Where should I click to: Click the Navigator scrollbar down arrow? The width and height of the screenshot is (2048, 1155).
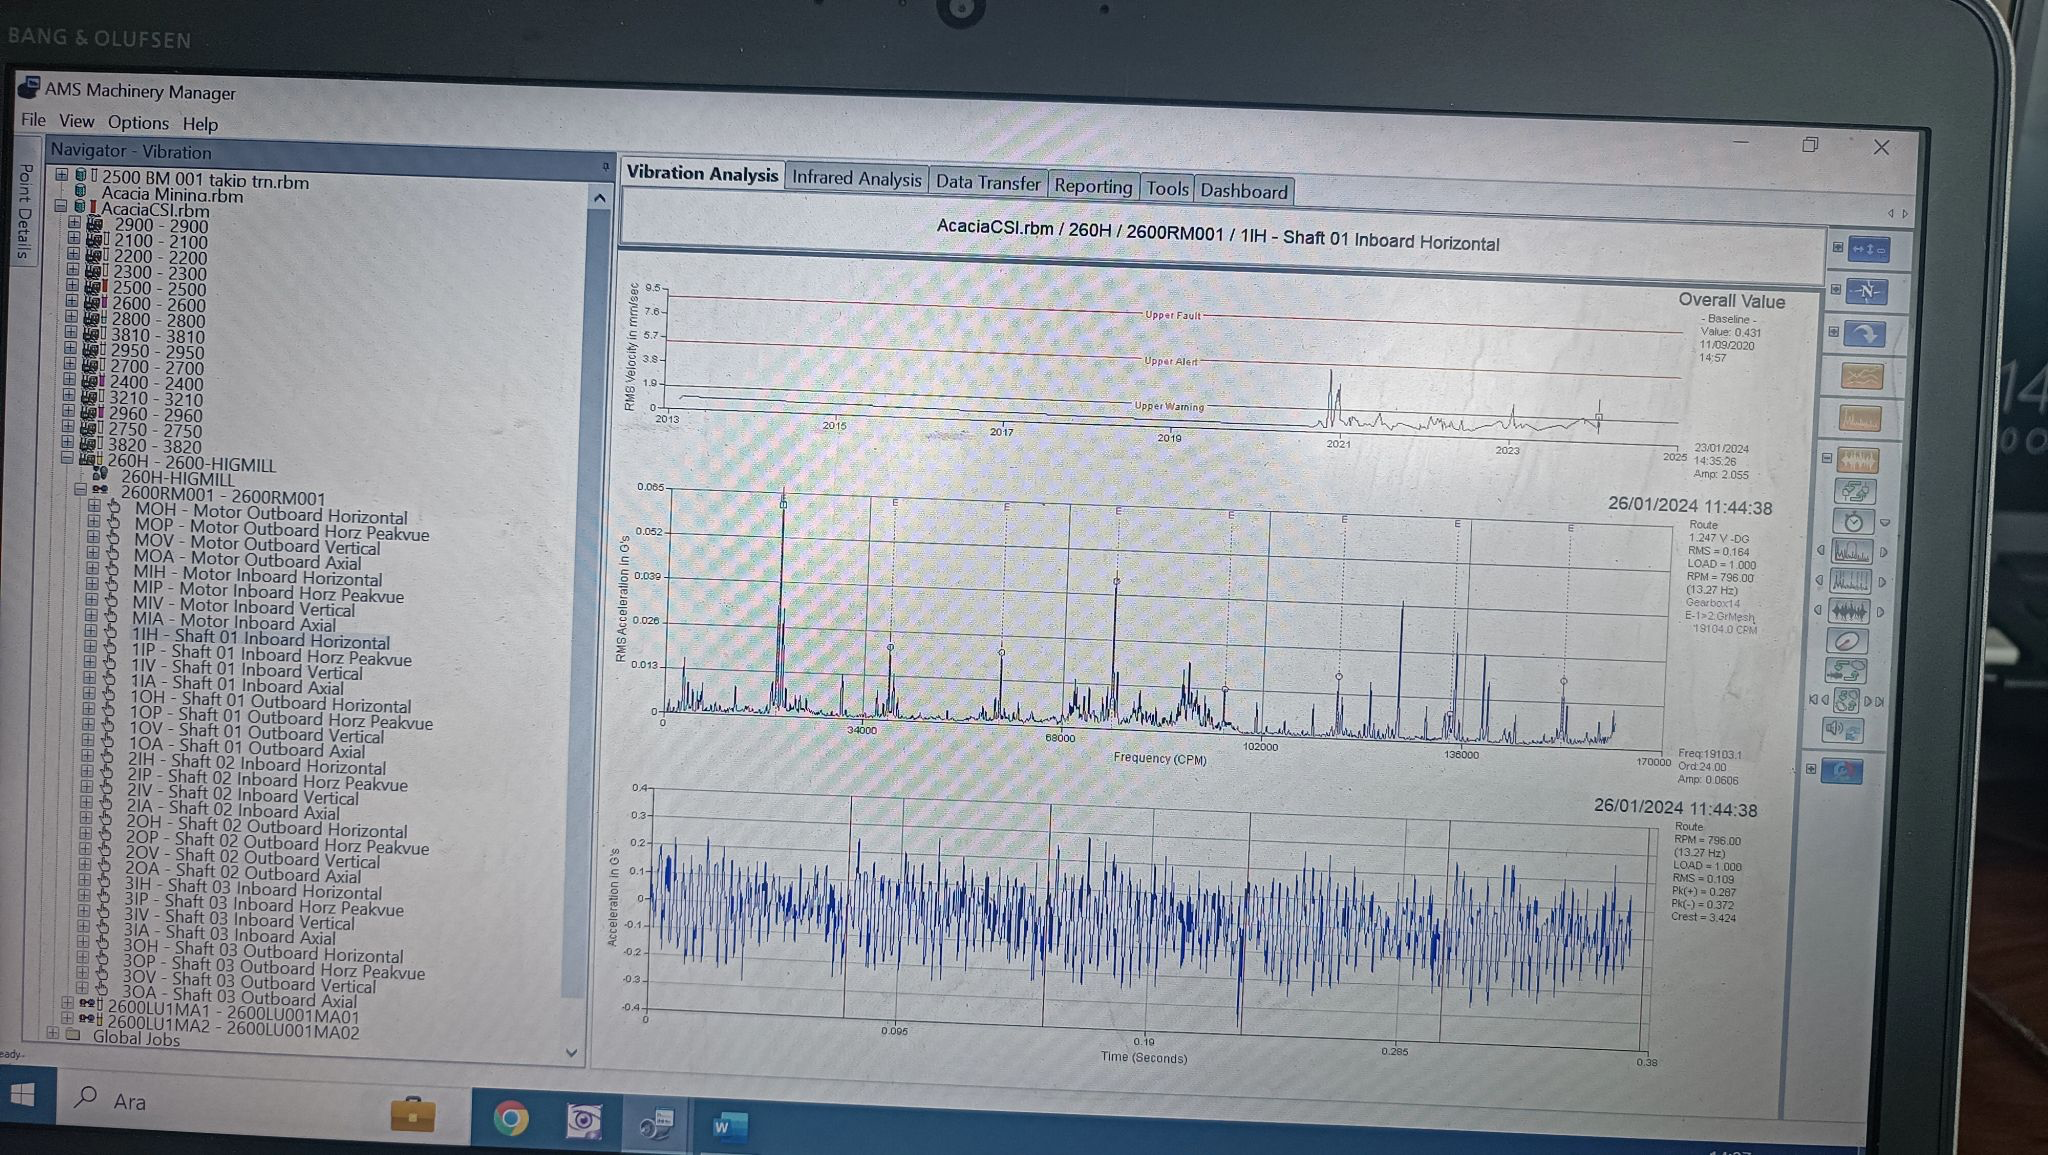[x=572, y=1052]
